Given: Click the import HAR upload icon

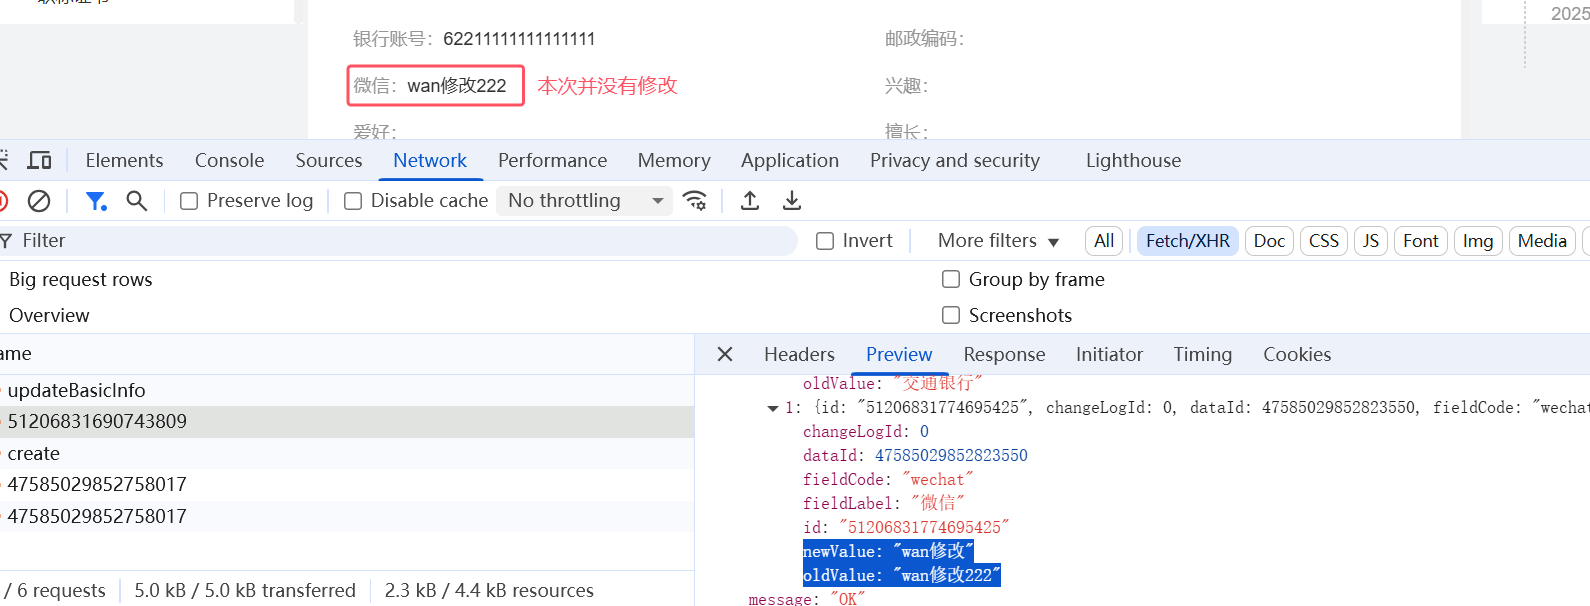Looking at the screenshot, I should tap(750, 201).
